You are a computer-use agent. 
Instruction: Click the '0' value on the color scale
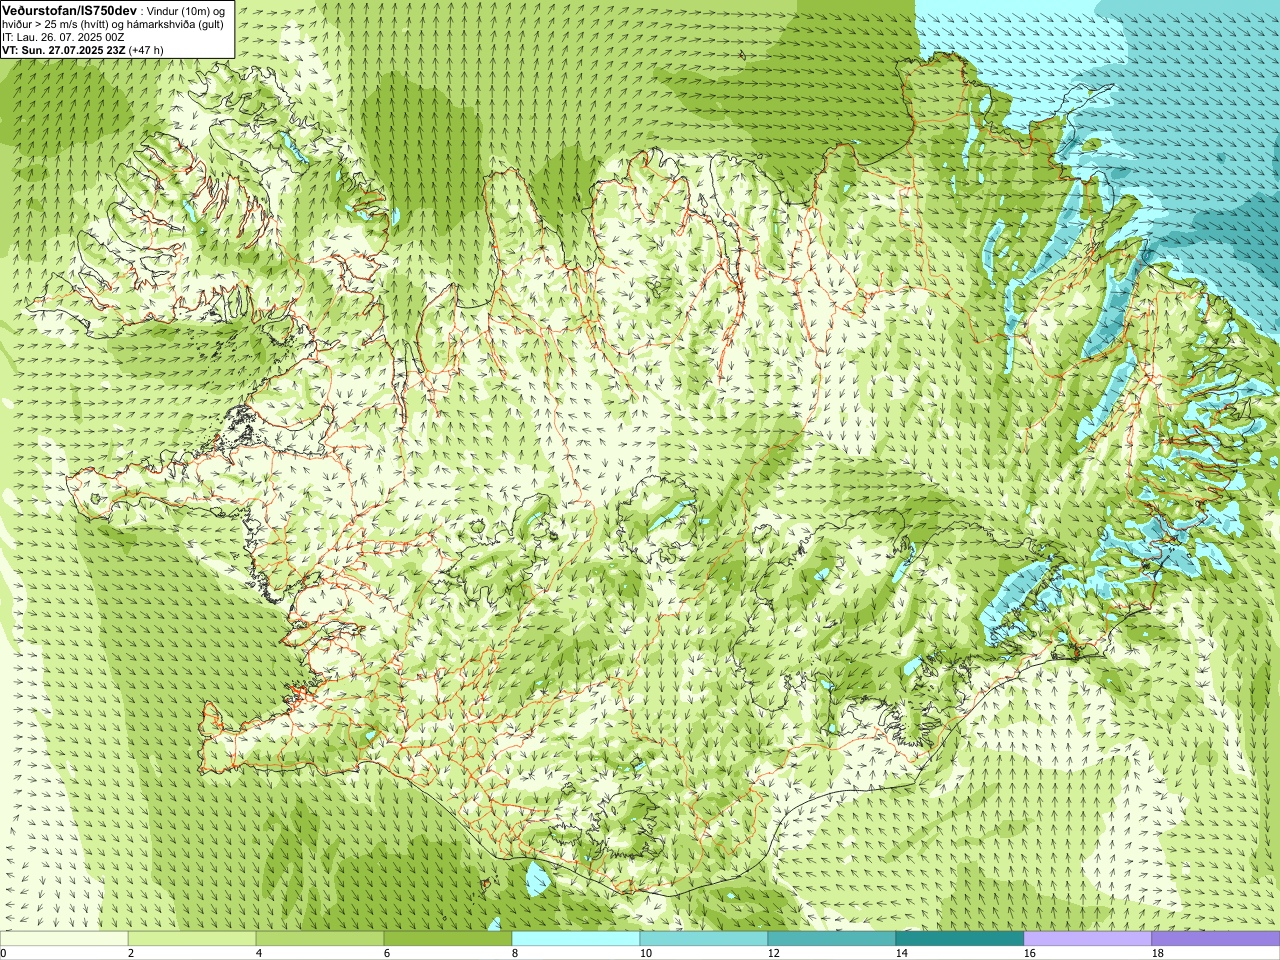4,953
